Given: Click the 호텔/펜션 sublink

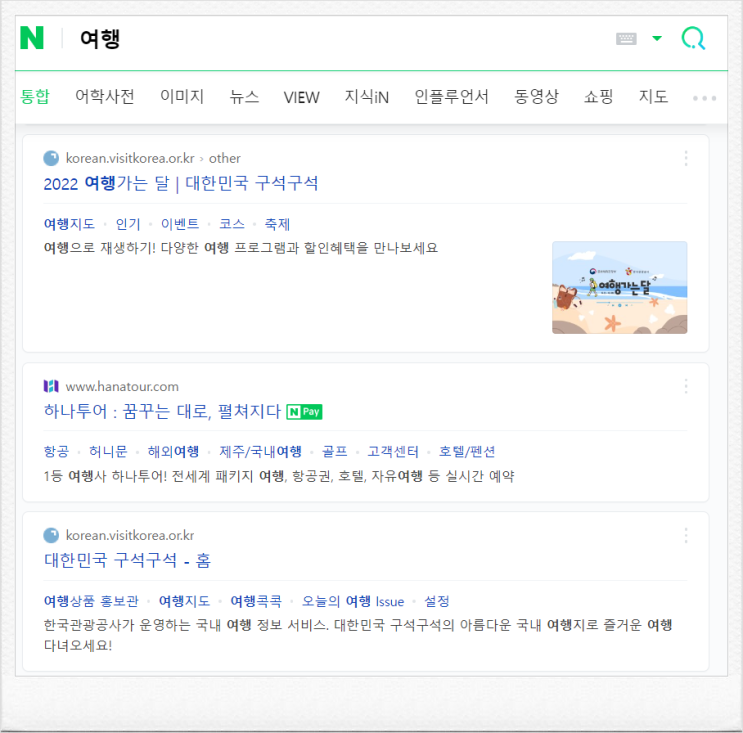Looking at the screenshot, I should coord(467,451).
